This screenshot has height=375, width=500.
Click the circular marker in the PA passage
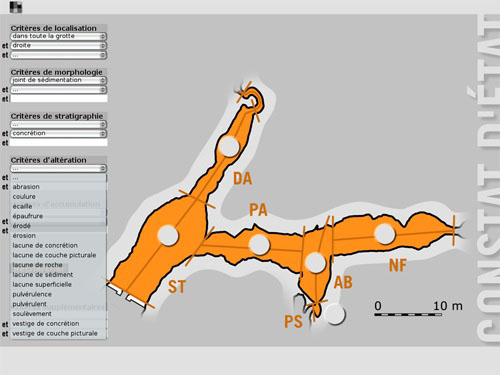pos(259,244)
